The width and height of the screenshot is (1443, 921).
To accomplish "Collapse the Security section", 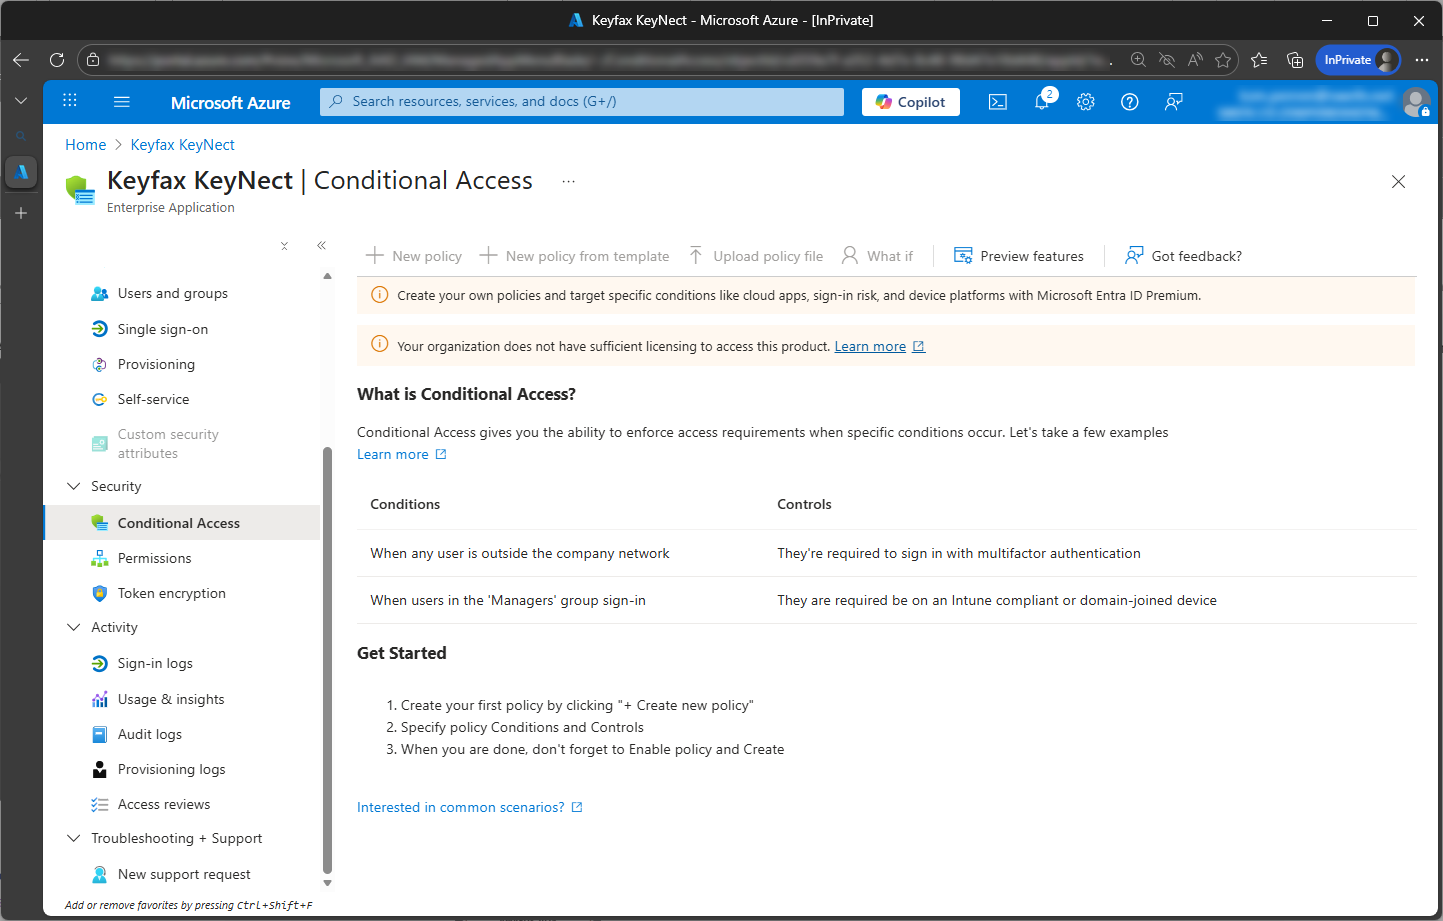I will tap(73, 486).
